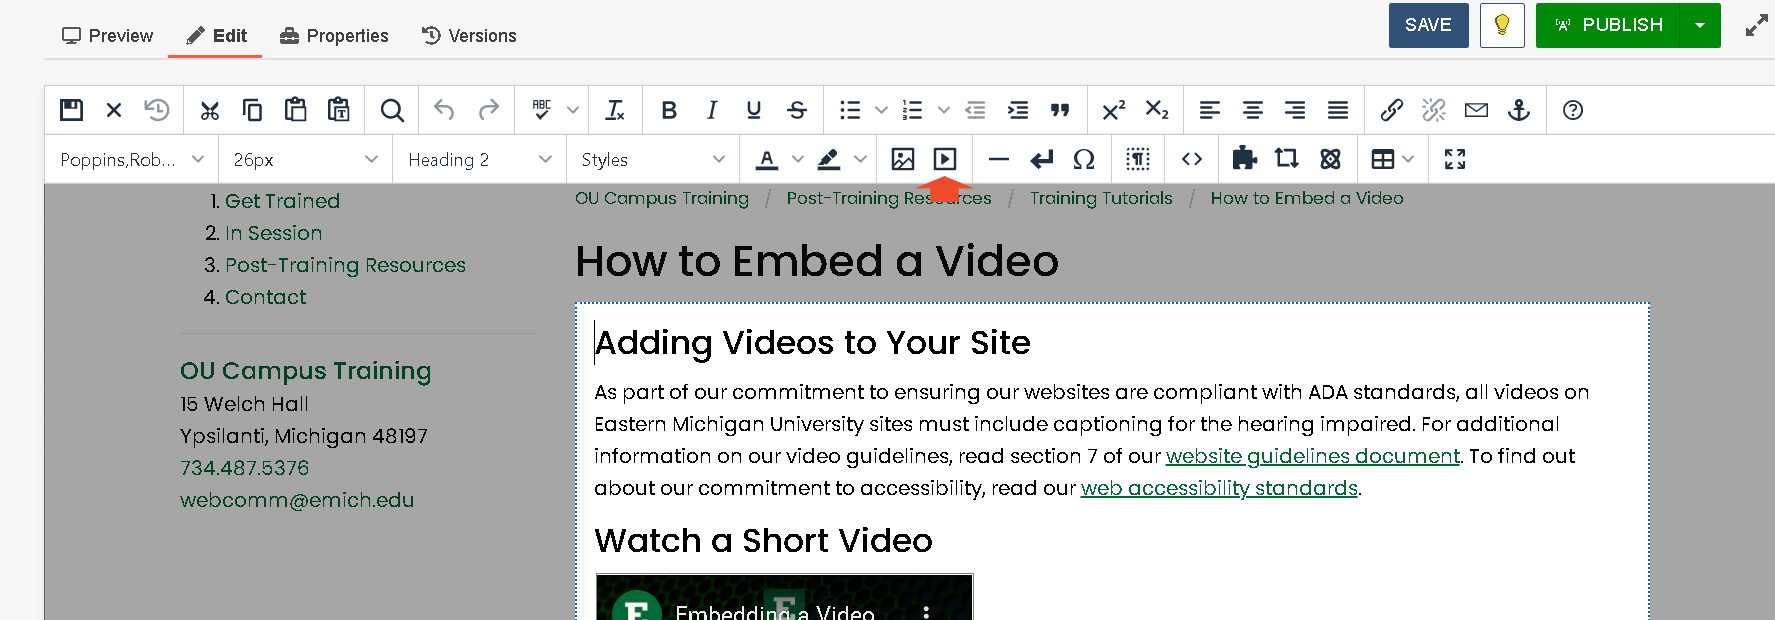Switch to the Edit tab

tap(216, 36)
